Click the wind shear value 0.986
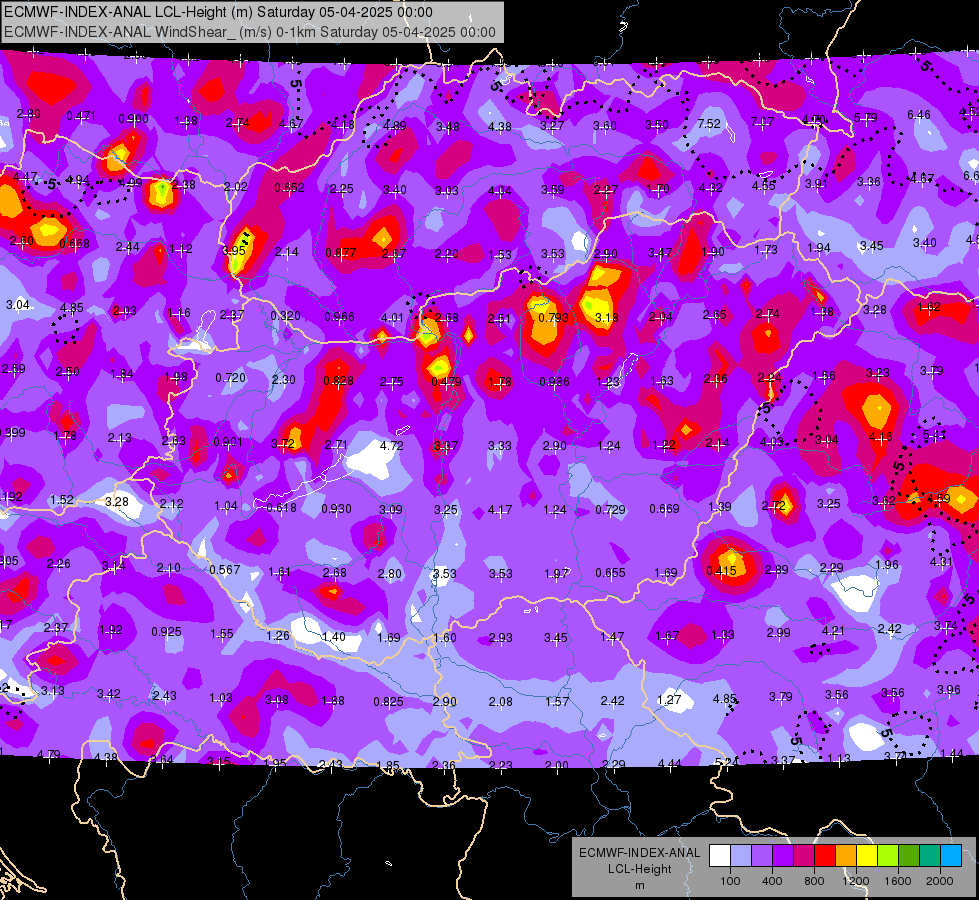 (x=554, y=382)
